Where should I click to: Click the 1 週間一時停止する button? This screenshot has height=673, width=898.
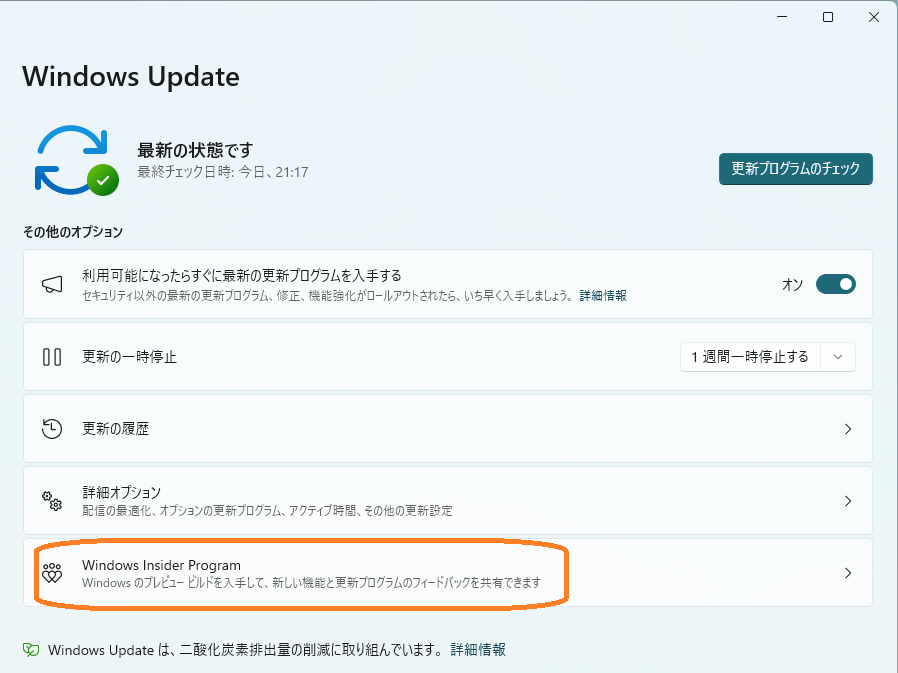coord(750,357)
